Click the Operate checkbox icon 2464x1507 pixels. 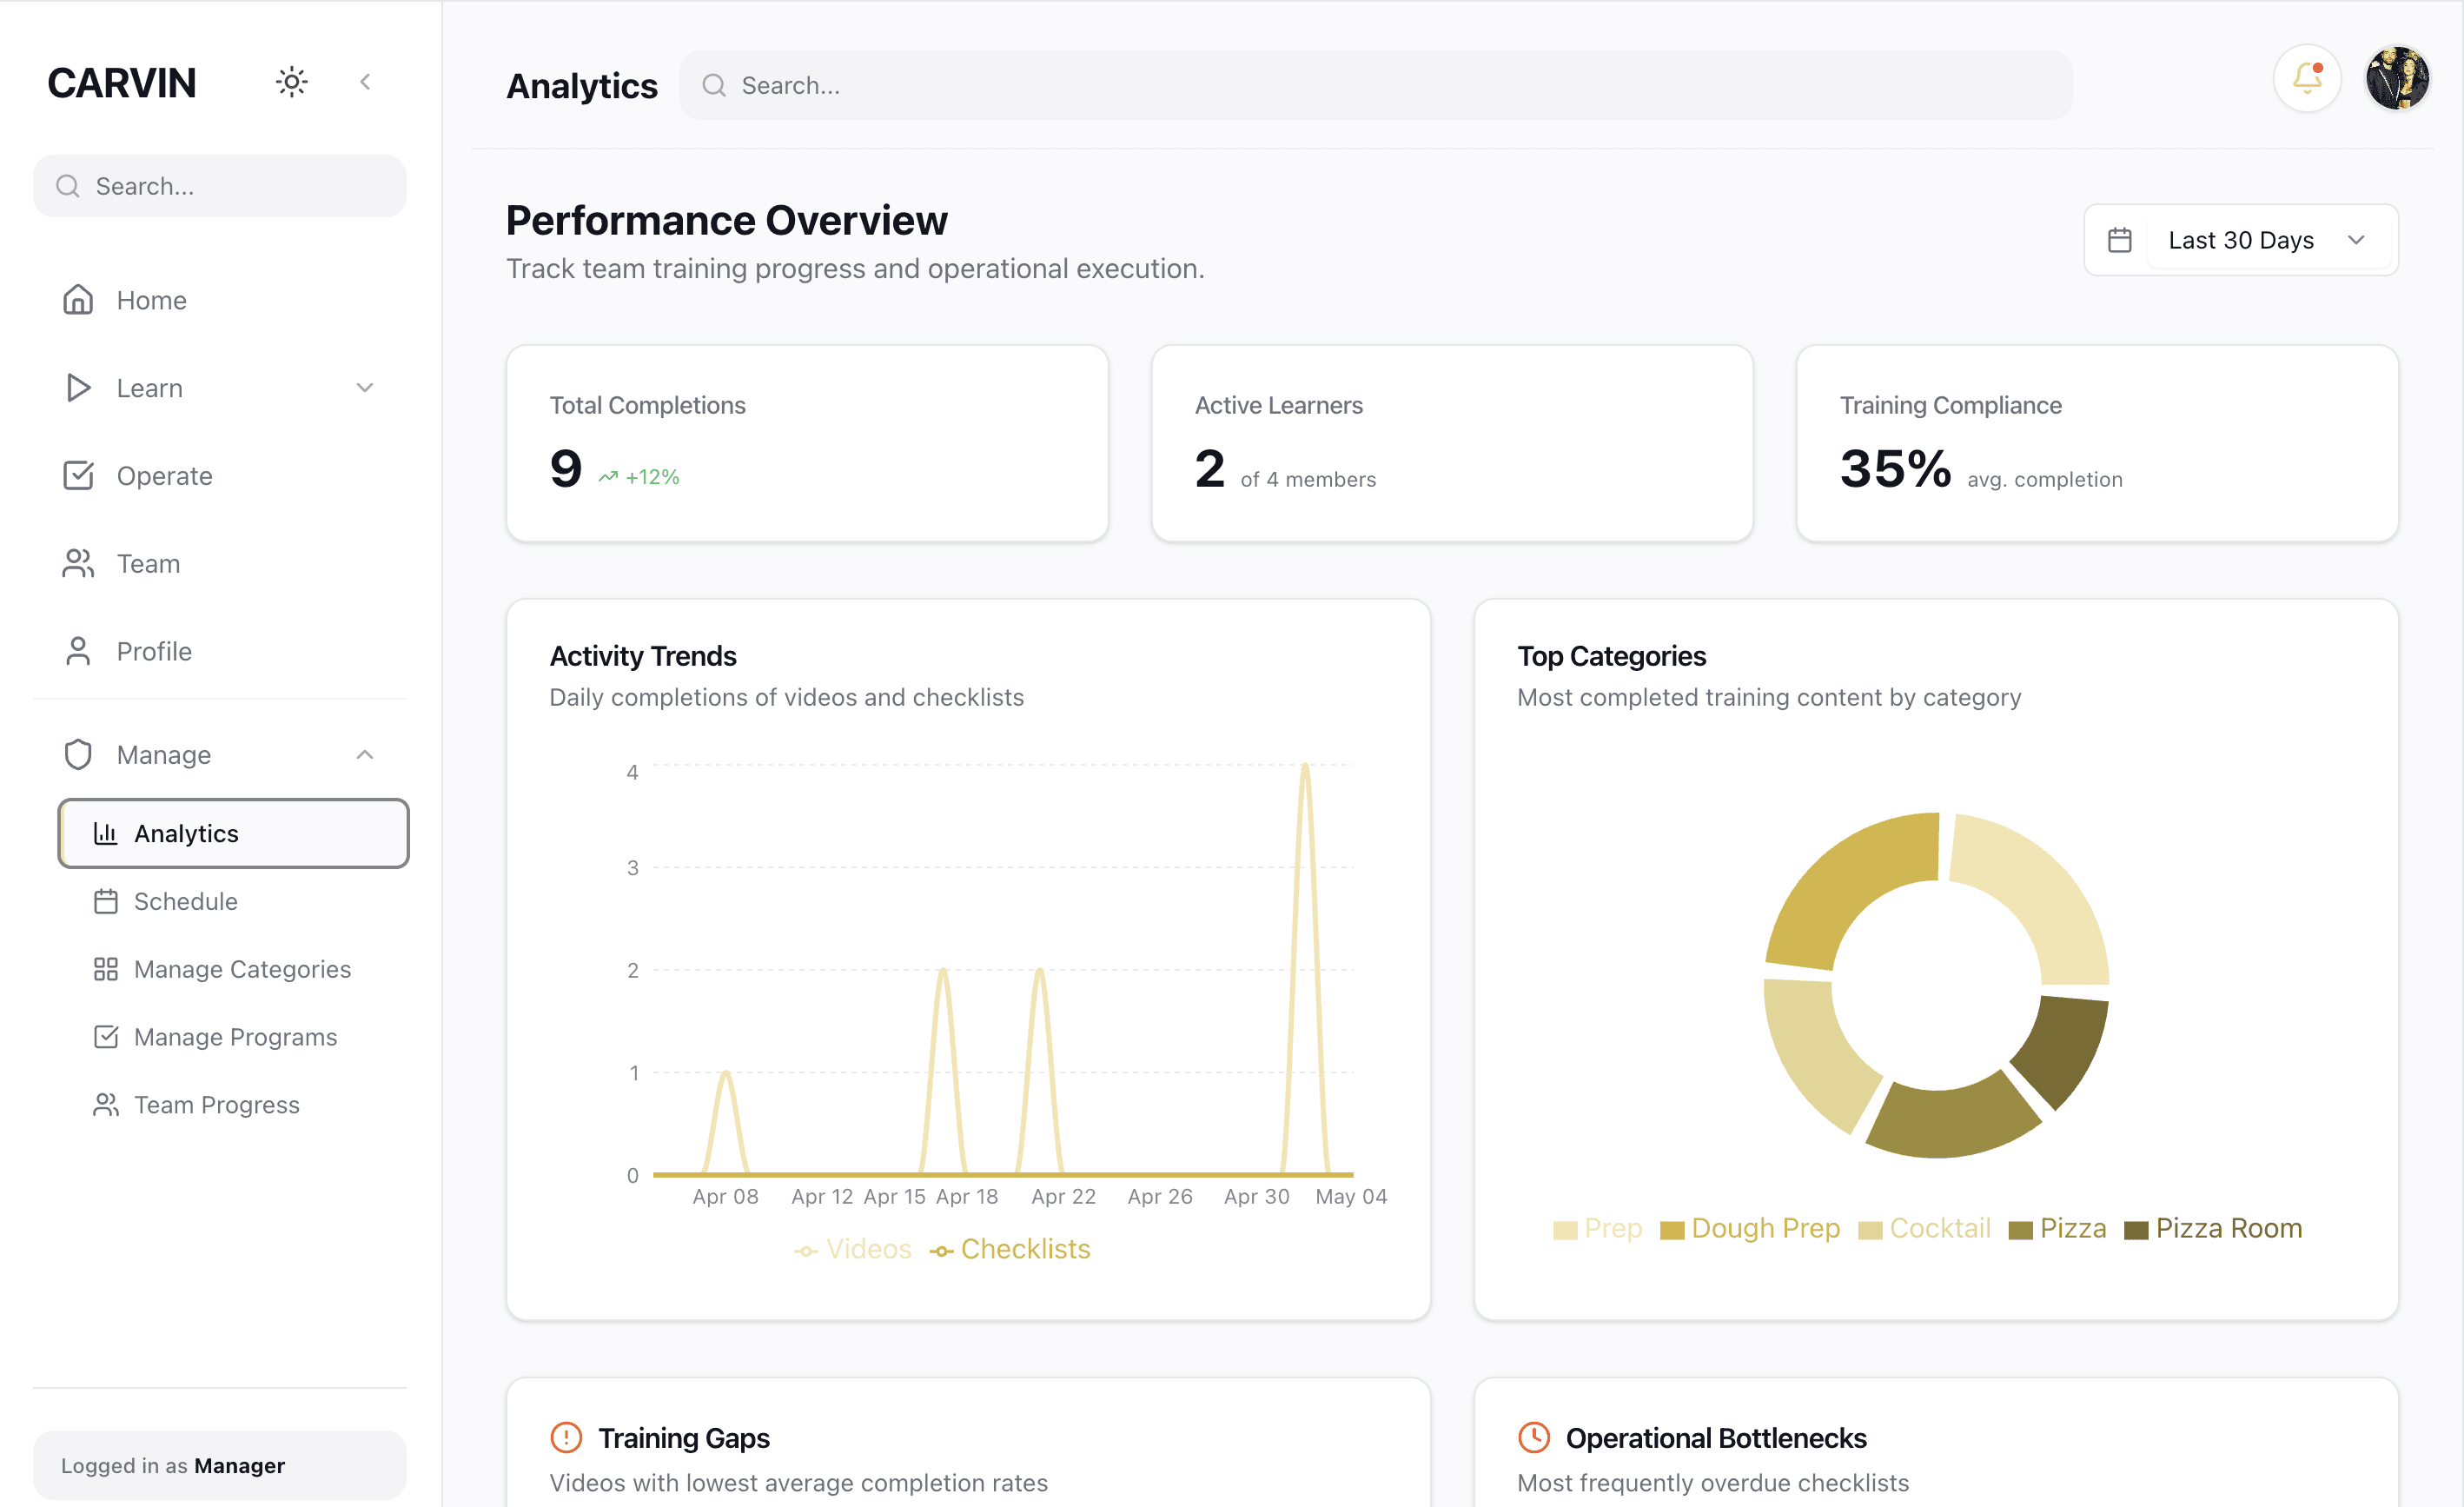click(78, 476)
